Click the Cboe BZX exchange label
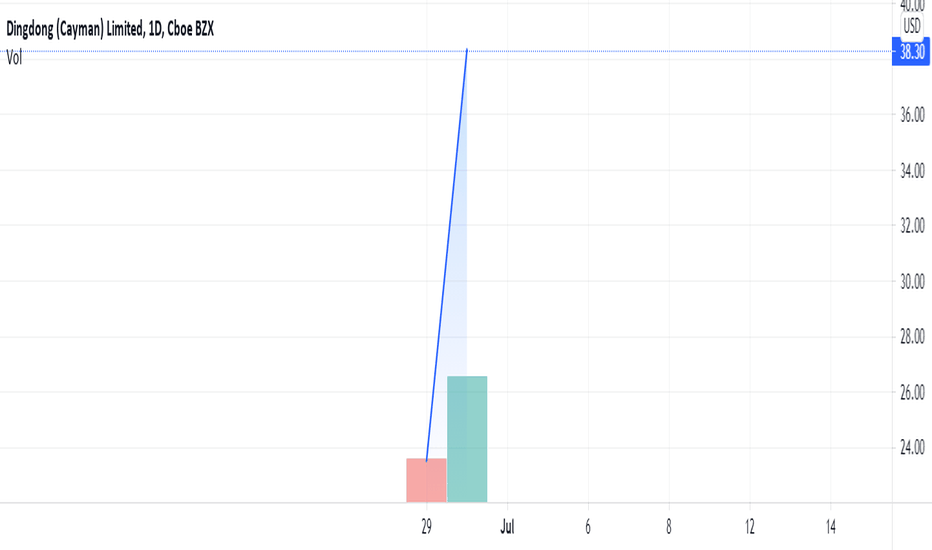Image resolution: width=932 pixels, height=550 pixels. 190,29
